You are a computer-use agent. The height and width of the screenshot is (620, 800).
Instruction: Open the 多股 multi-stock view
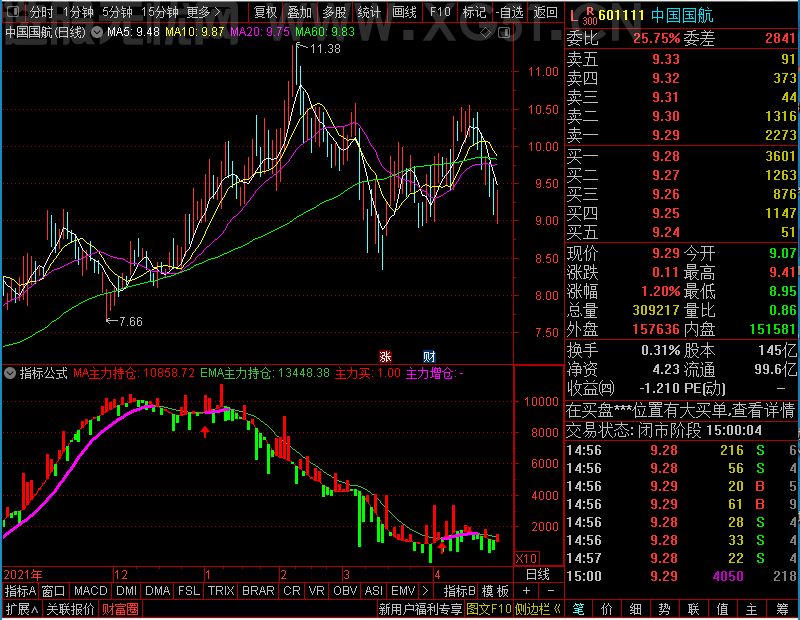335,12
